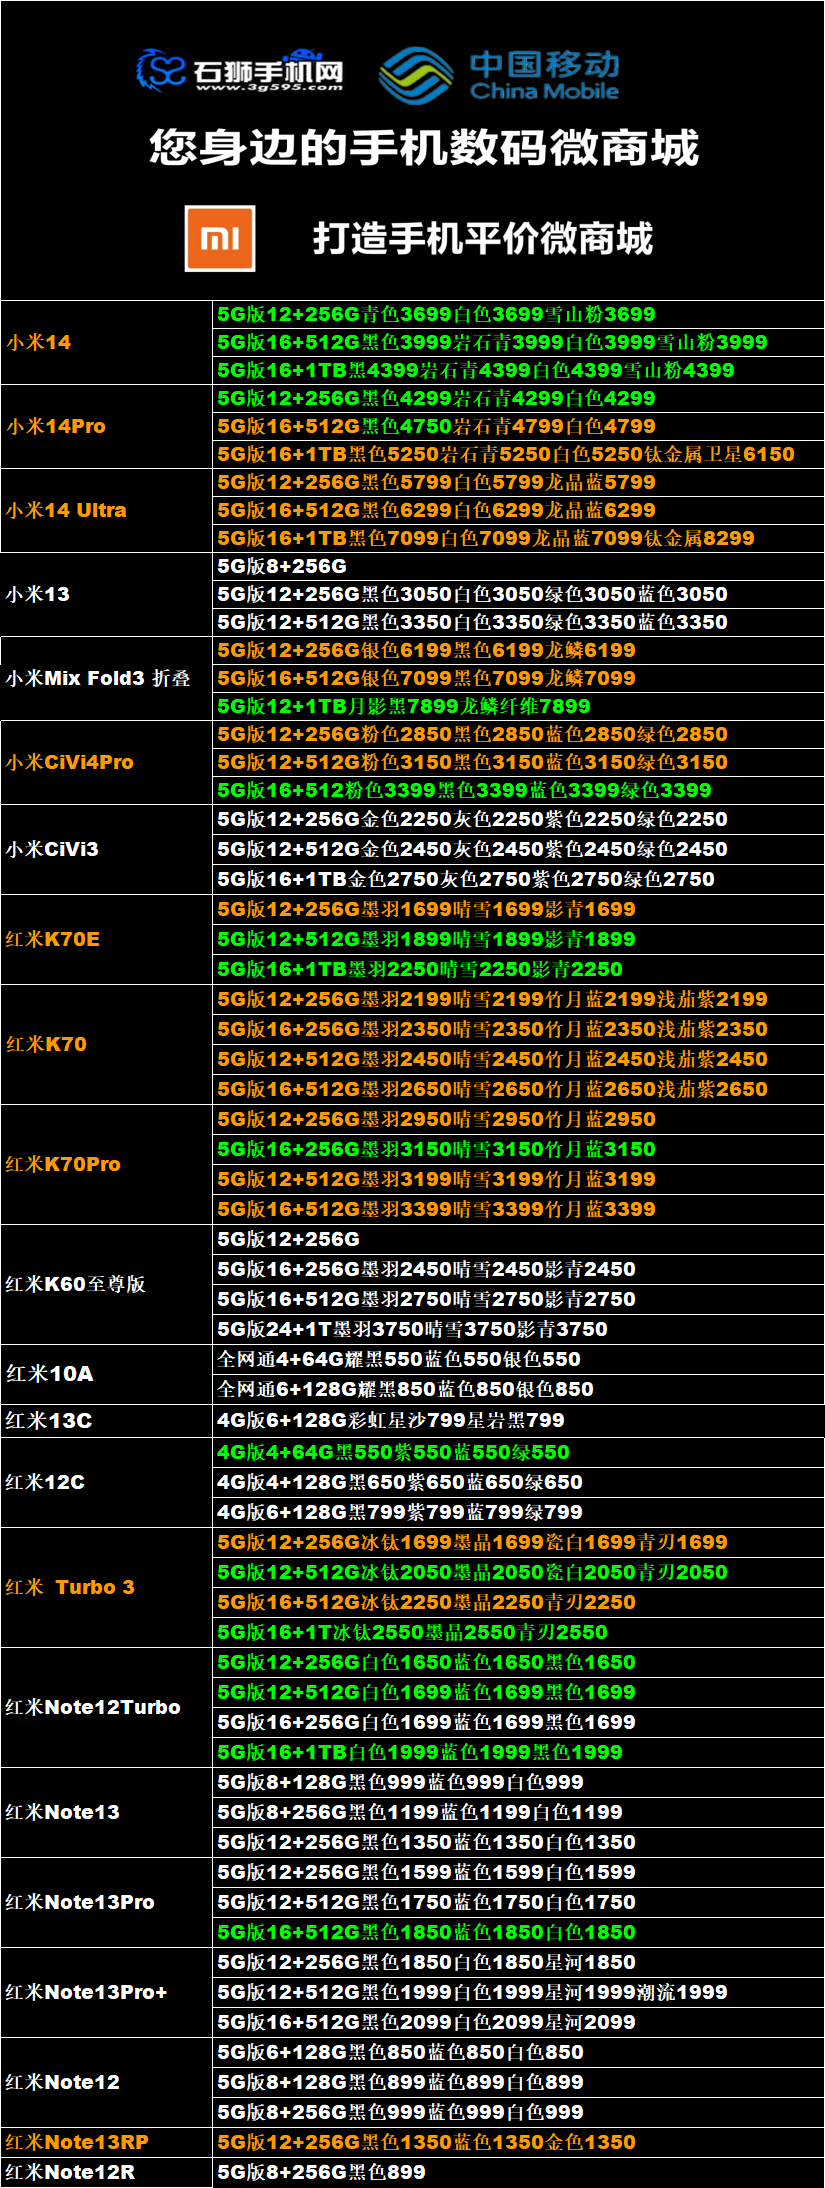Image resolution: width=825 pixels, height=2188 pixels.
Task: Click the 红米Note13Pro+ model name
Action: (86, 1992)
